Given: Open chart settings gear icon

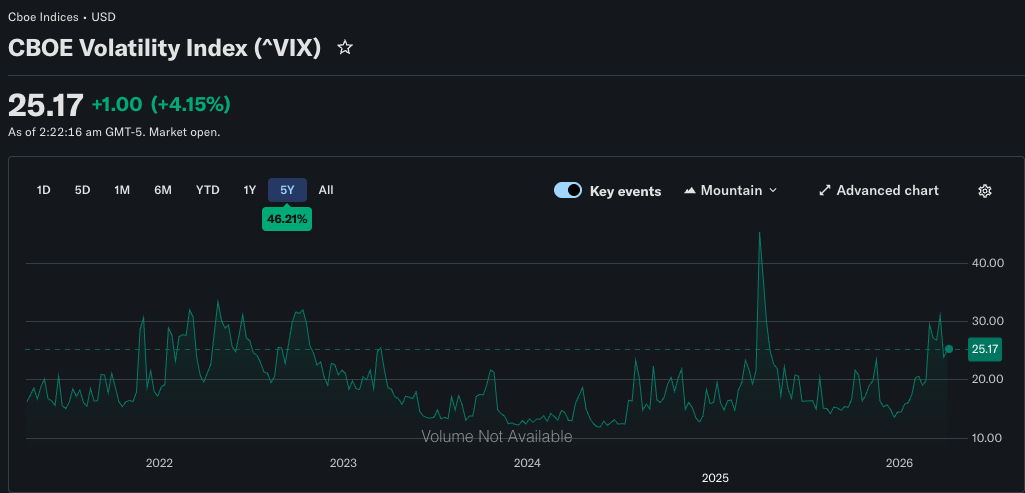Looking at the screenshot, I should point(984,191).
